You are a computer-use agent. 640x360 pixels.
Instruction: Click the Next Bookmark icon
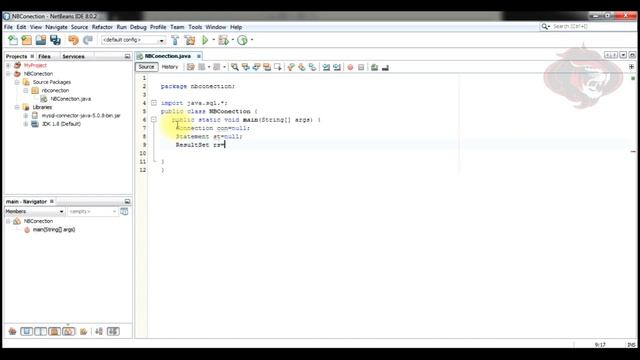tap(302, 67)
